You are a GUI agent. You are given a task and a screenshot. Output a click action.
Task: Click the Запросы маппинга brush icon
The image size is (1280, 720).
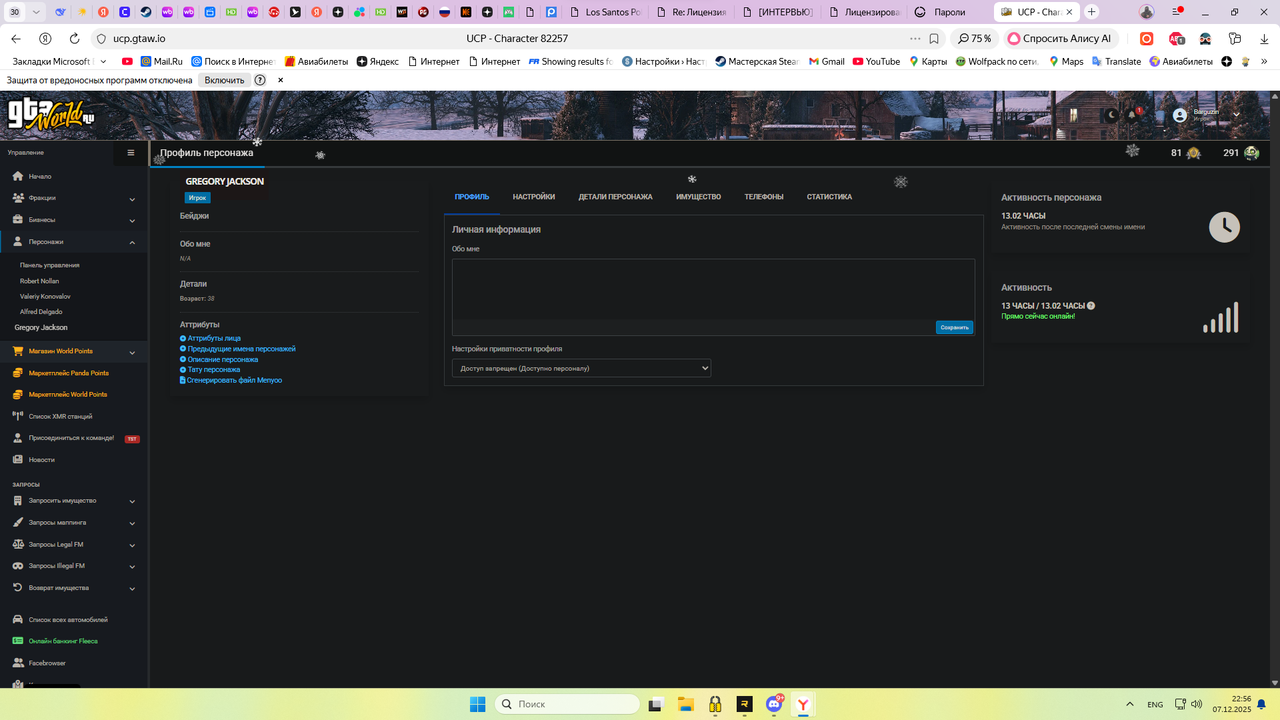18,522
